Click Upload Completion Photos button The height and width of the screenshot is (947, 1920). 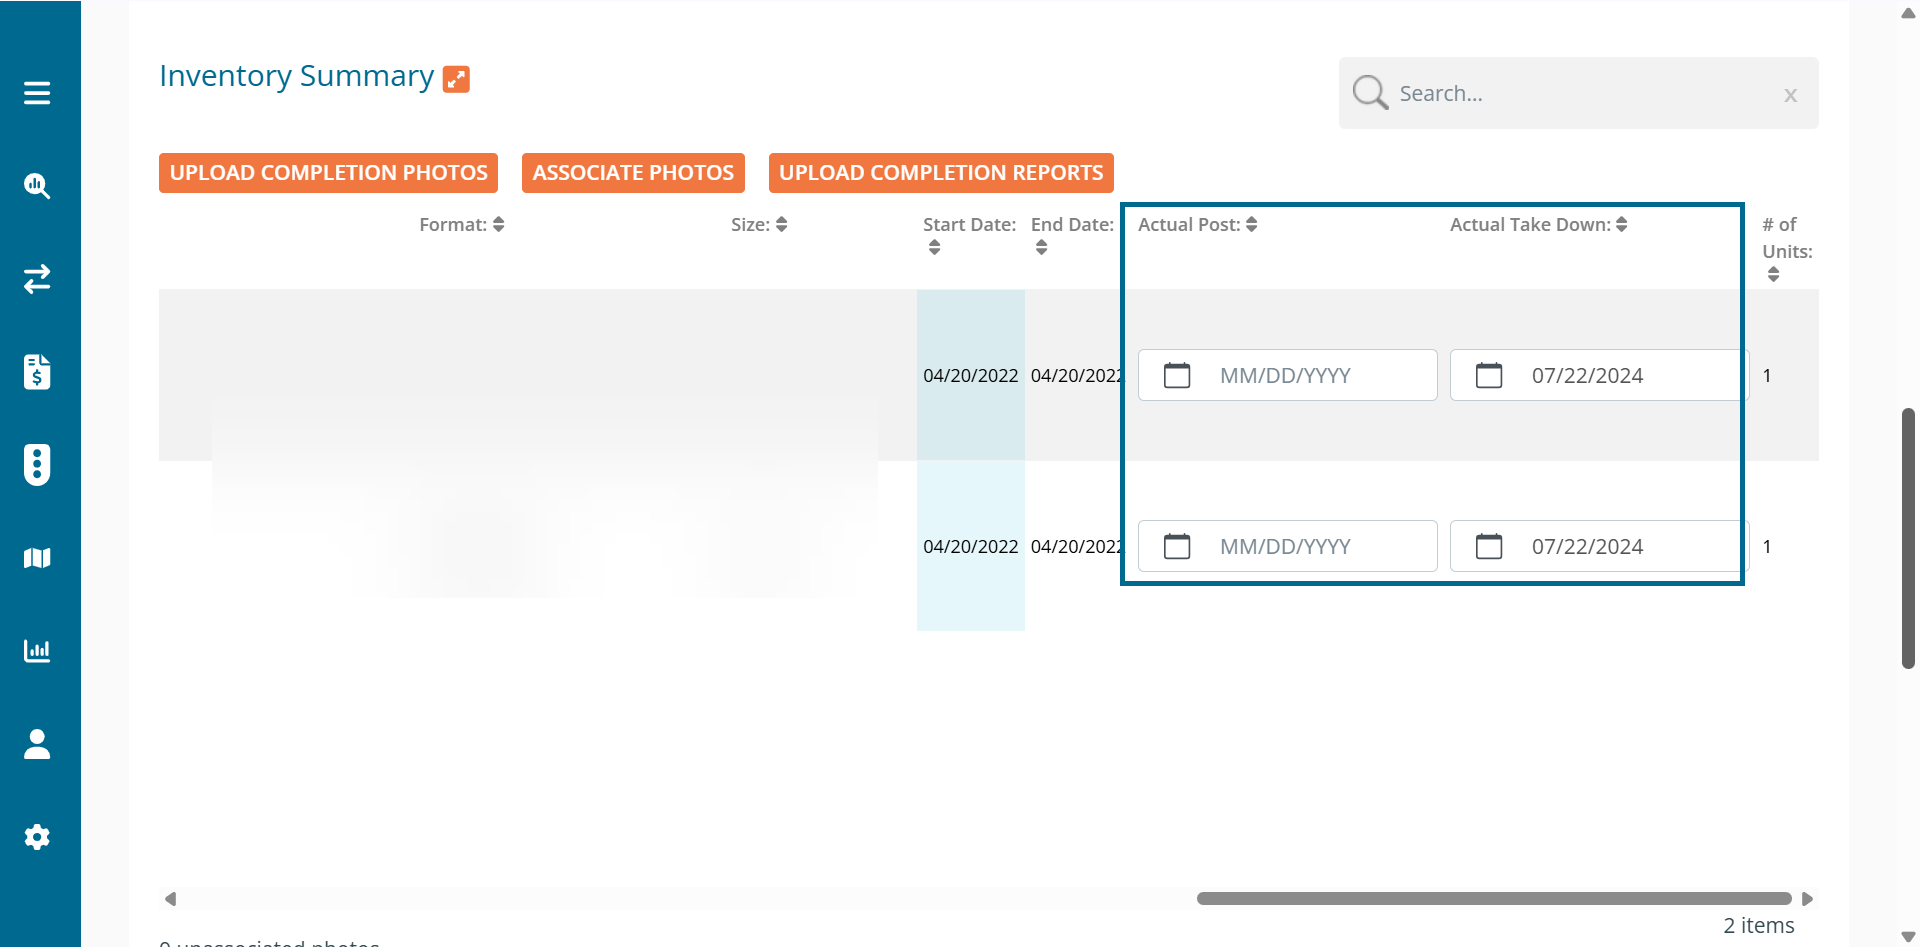pyautogui.click(x=328, y=173)
